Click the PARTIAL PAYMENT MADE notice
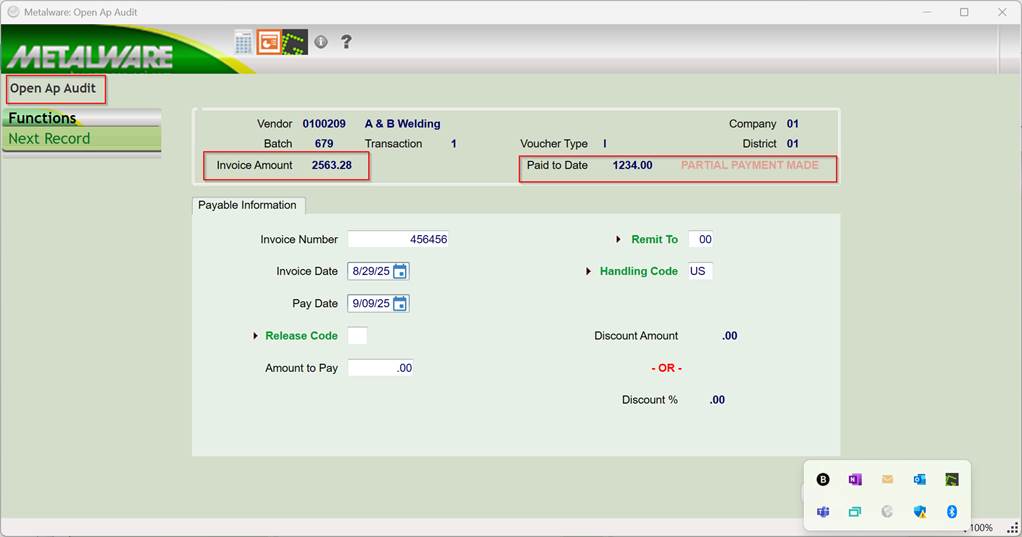 click(x=750, y=166)
